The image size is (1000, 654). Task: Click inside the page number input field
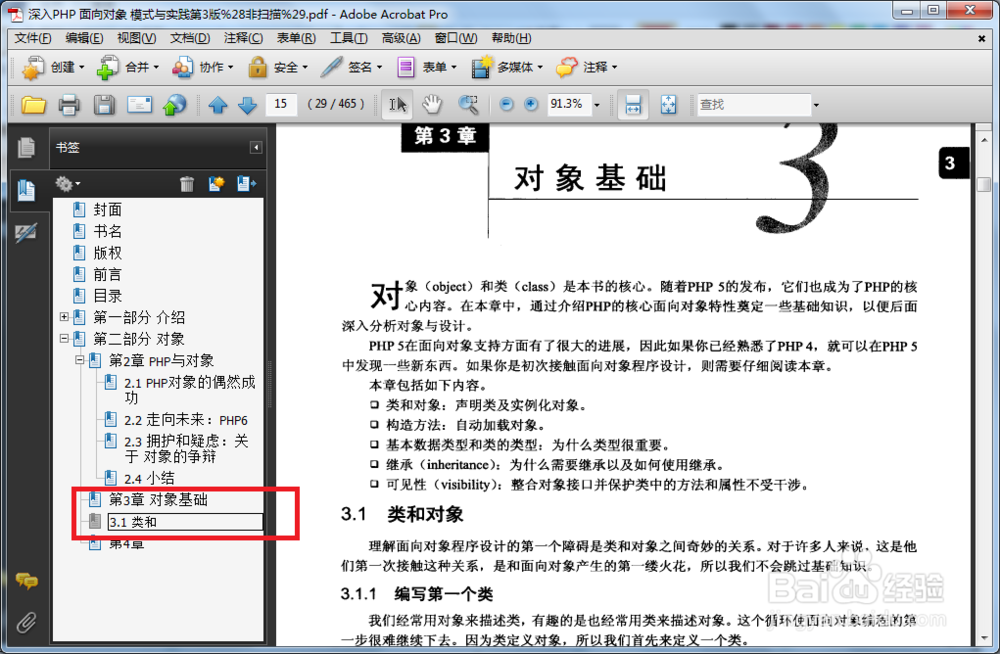click(x=281, y=104)
